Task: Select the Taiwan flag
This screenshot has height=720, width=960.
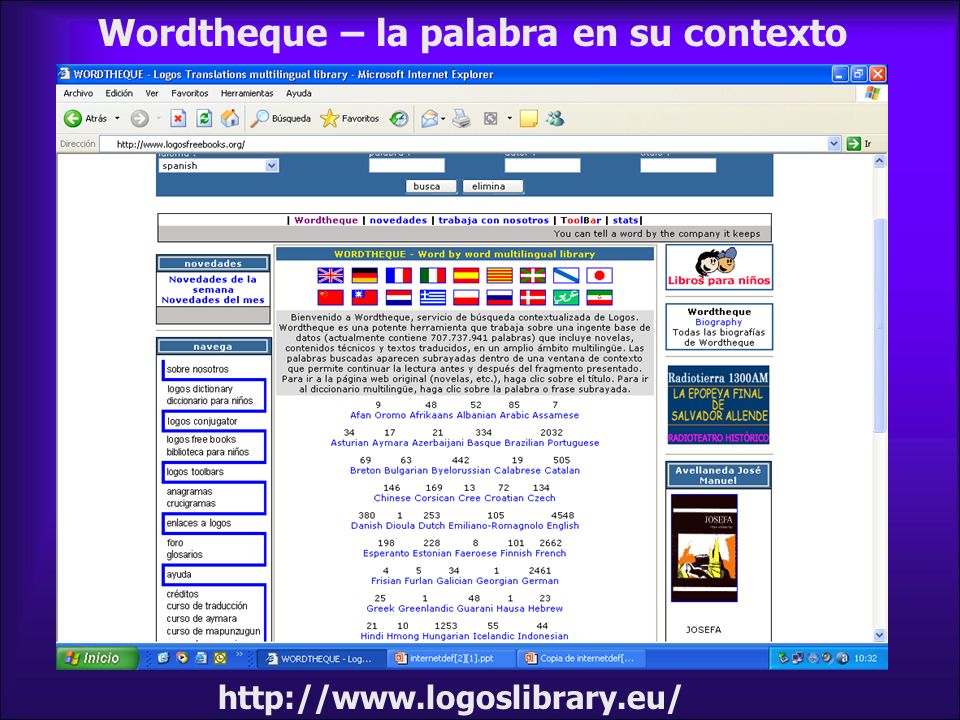Action: [x=365, y=298]
